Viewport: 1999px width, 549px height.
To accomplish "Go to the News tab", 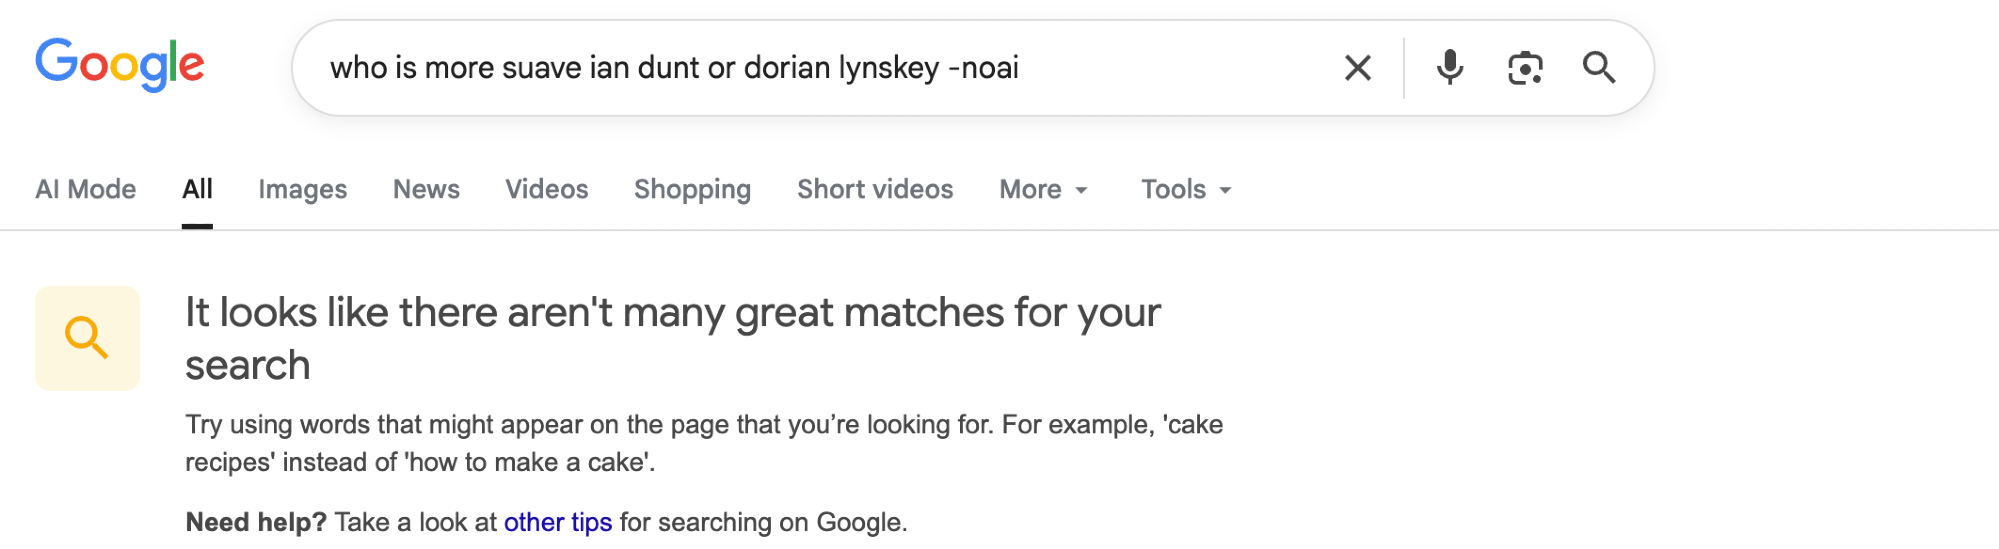I will click(x=426, y=189).
